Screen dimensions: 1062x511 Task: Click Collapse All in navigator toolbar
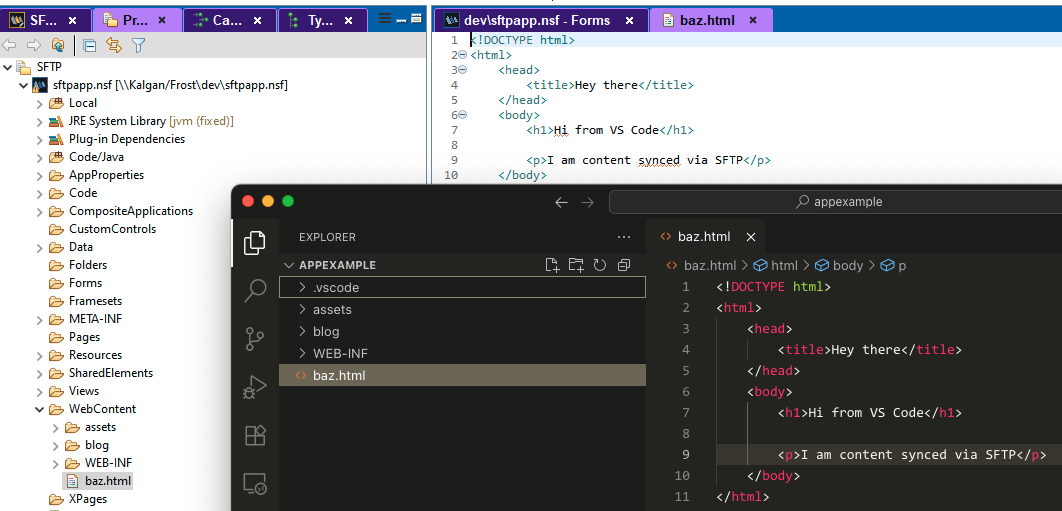tap(89, 45)
